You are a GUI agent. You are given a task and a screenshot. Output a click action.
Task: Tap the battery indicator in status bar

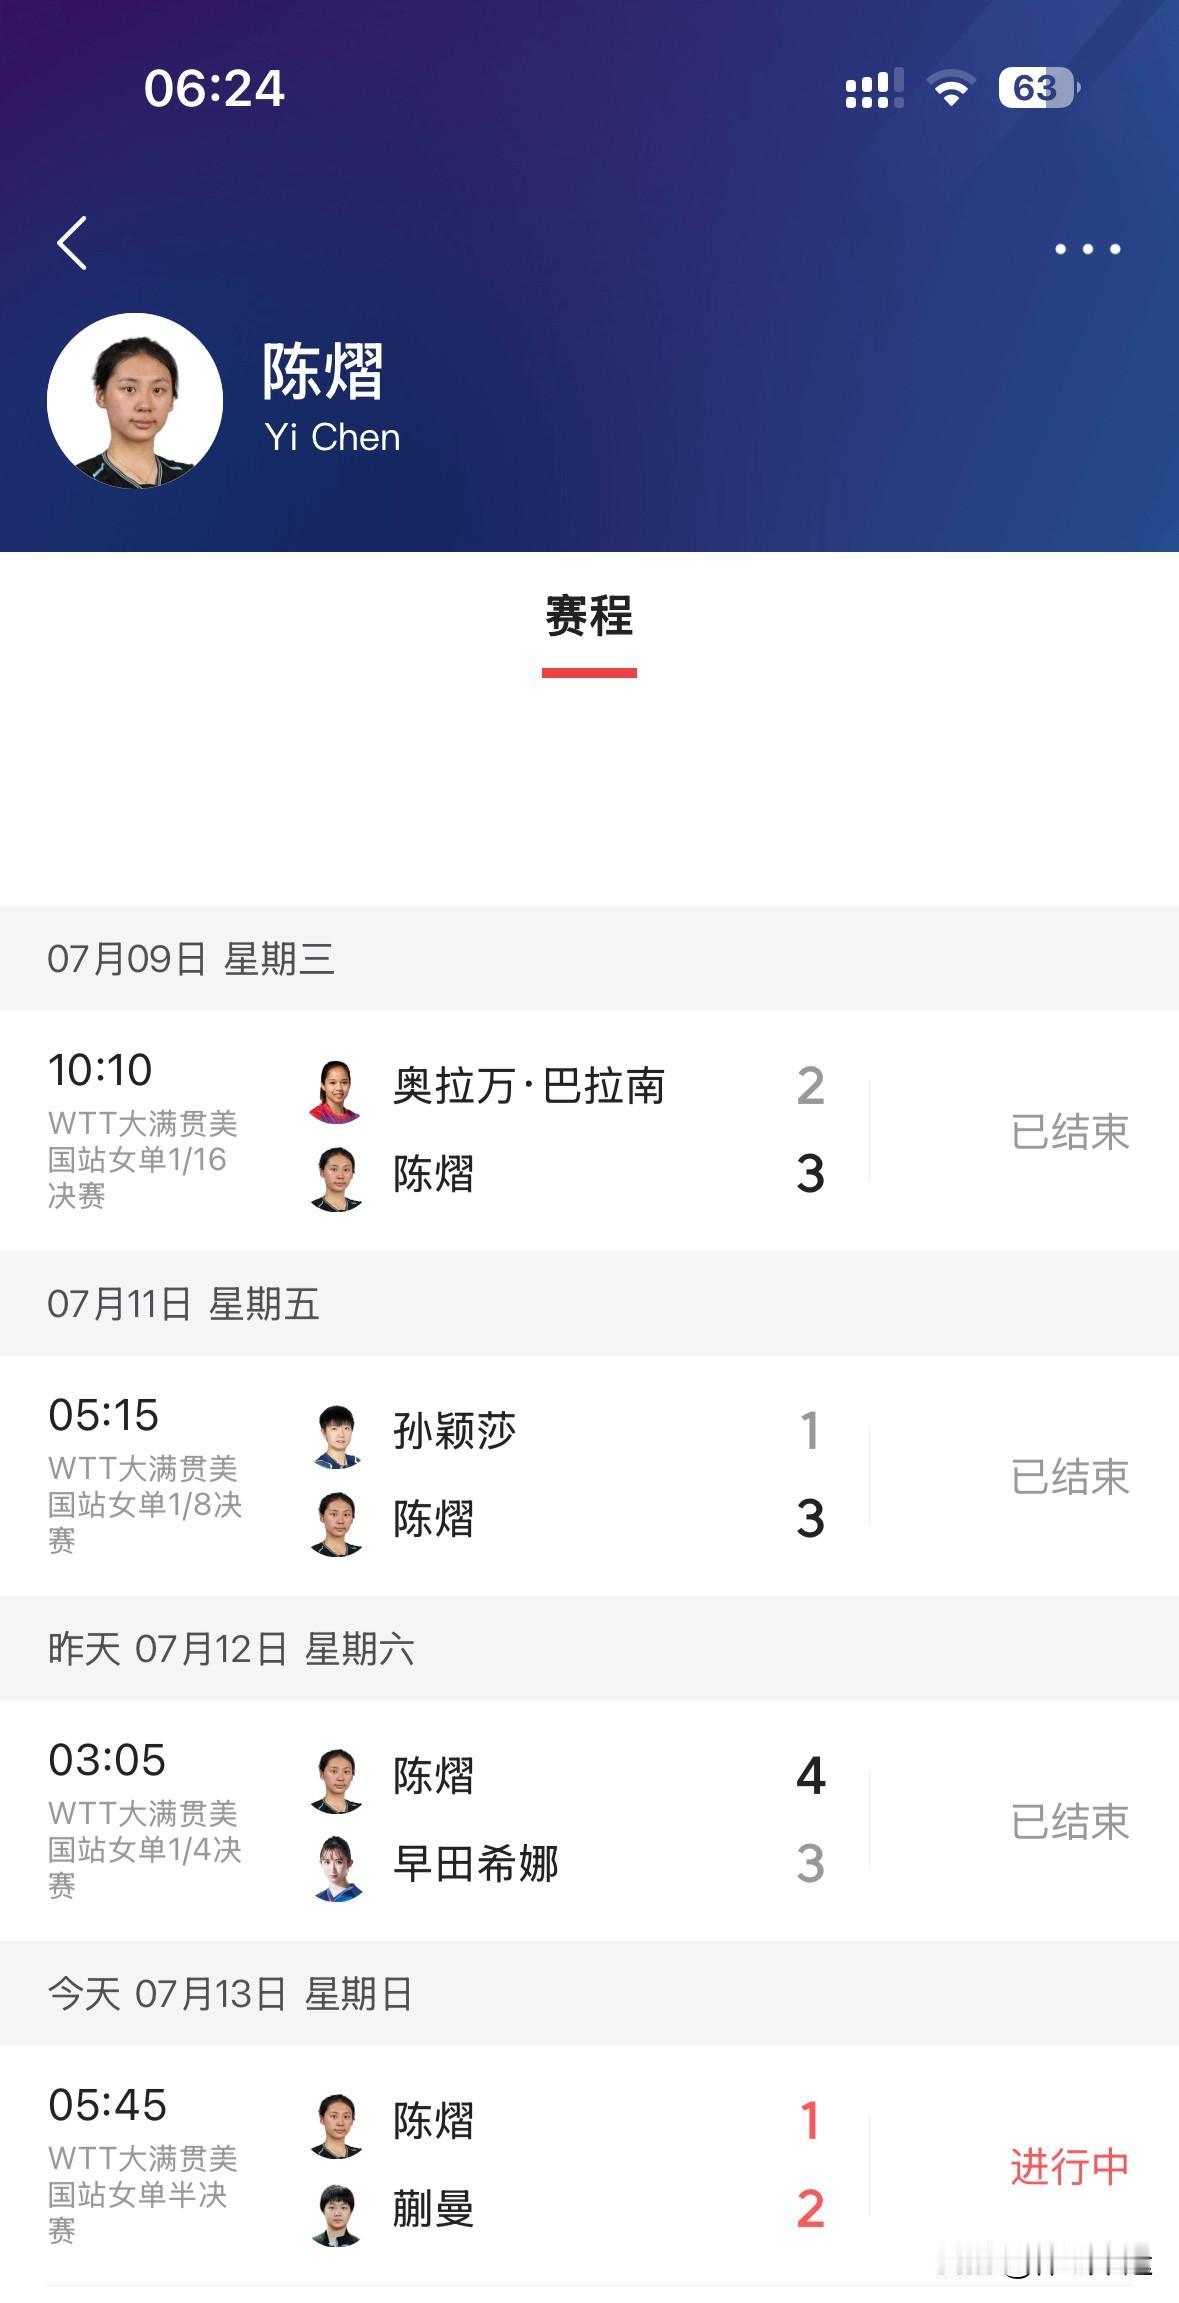[x=1038, y=88]
